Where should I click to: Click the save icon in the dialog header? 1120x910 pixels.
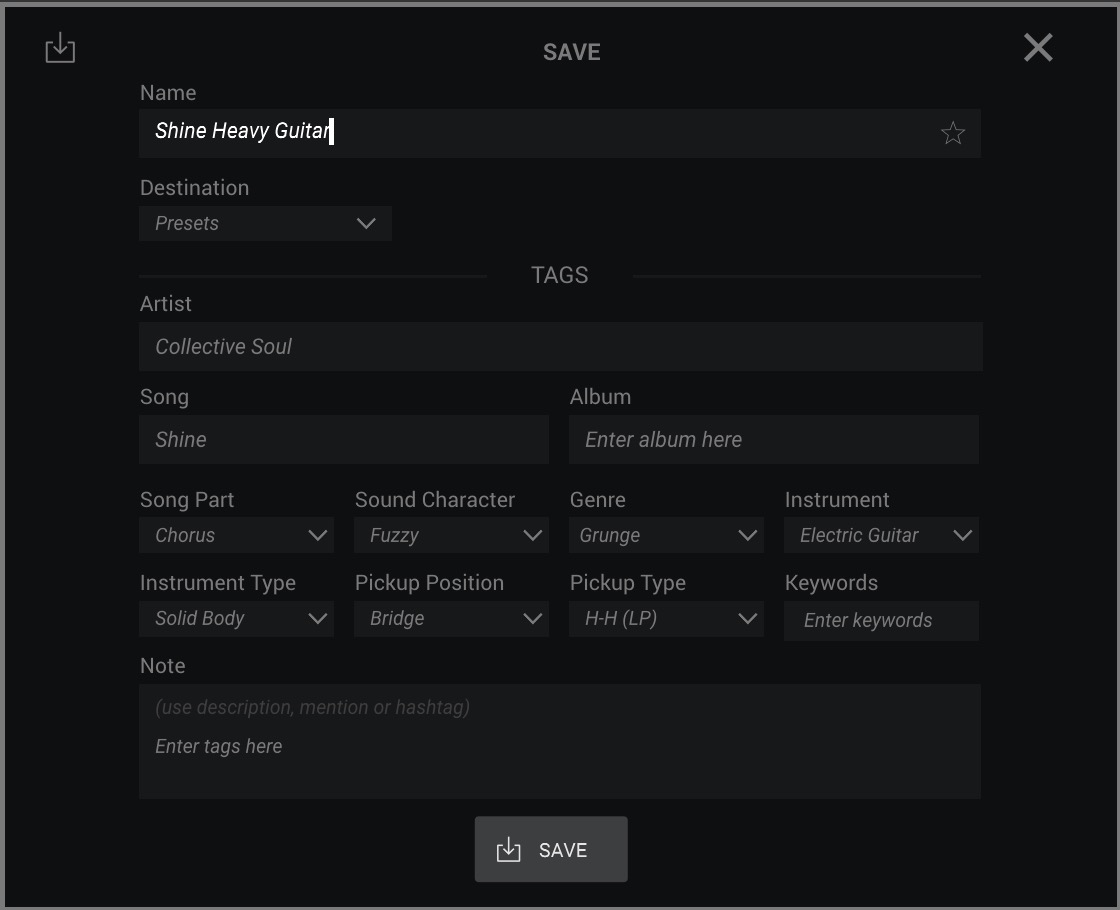click(x=60, y=48)
